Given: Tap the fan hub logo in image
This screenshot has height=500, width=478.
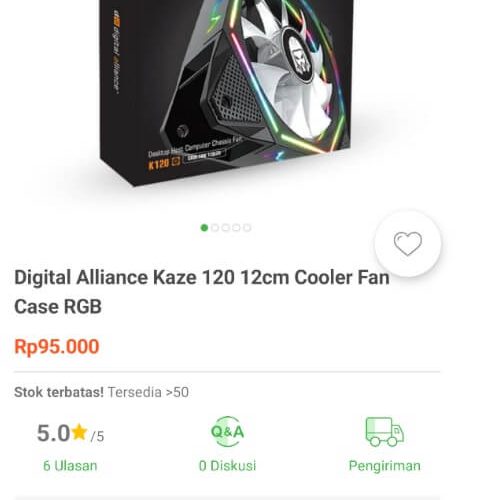Looking at the screenshot, I should (300, 54).
